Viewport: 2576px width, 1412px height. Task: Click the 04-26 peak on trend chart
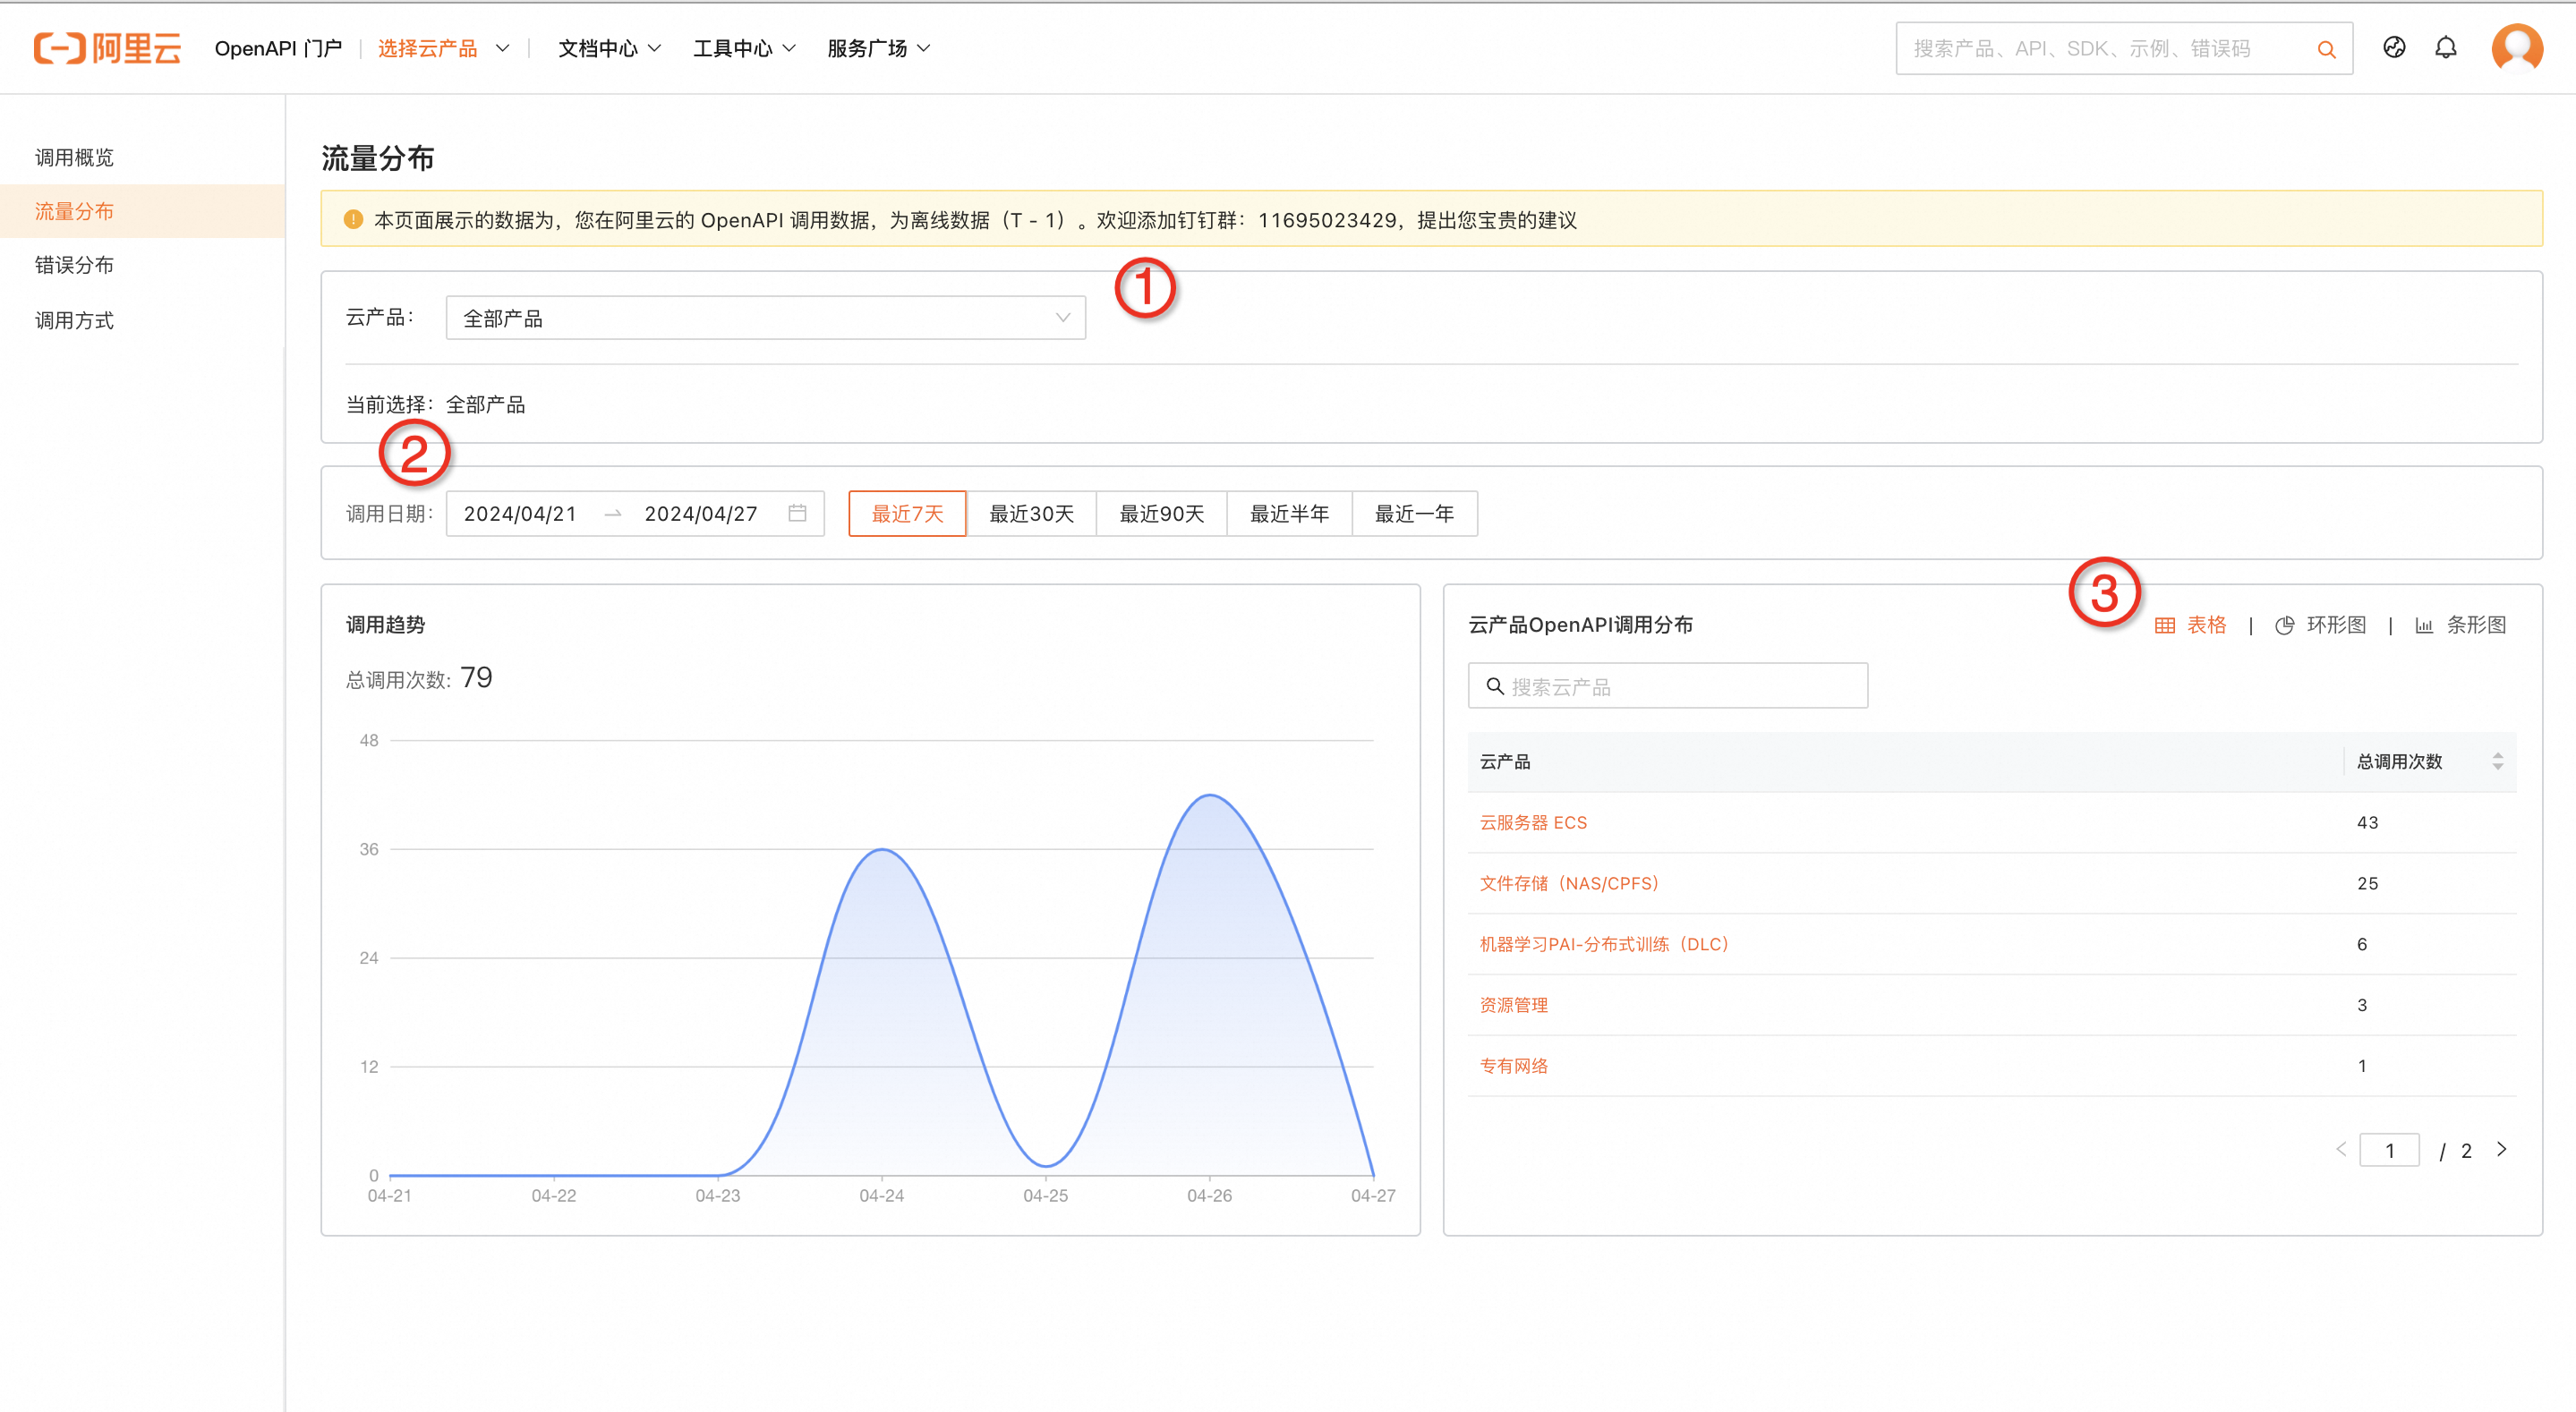[x=1210, y=795]
